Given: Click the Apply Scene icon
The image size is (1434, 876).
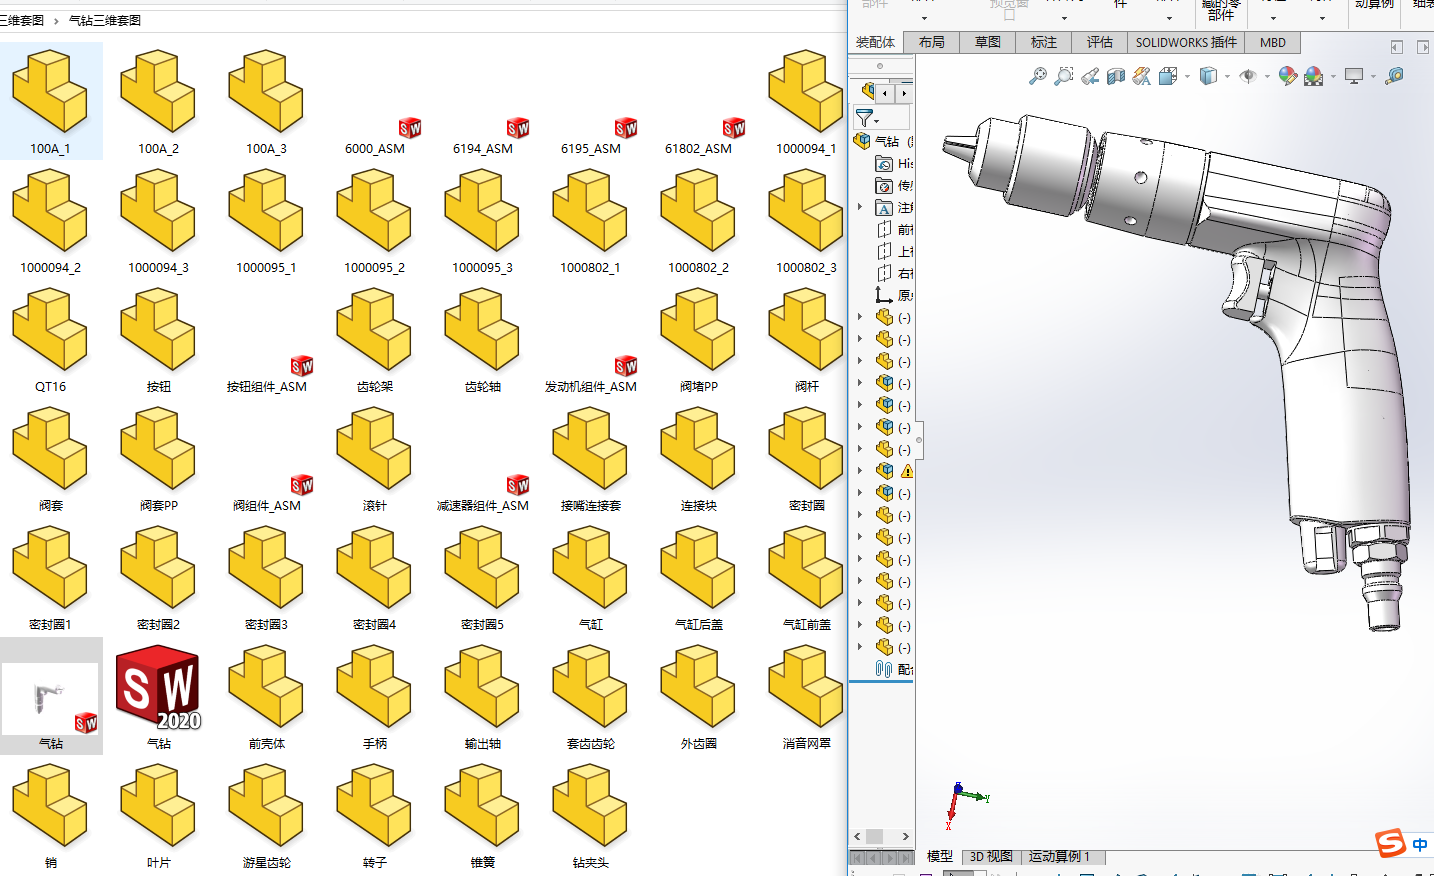Looking at the screenshot, I should tap(1313, 76).
